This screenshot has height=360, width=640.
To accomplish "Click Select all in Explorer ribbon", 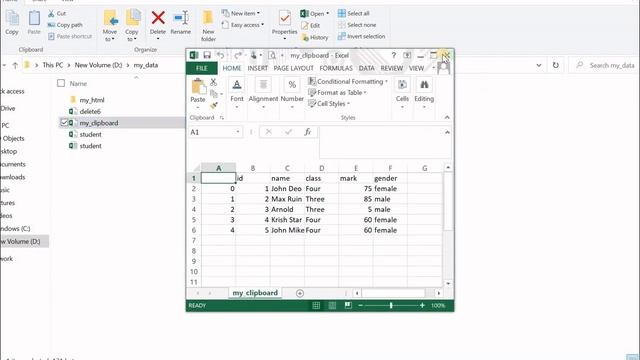I will [x=354, y=13].
